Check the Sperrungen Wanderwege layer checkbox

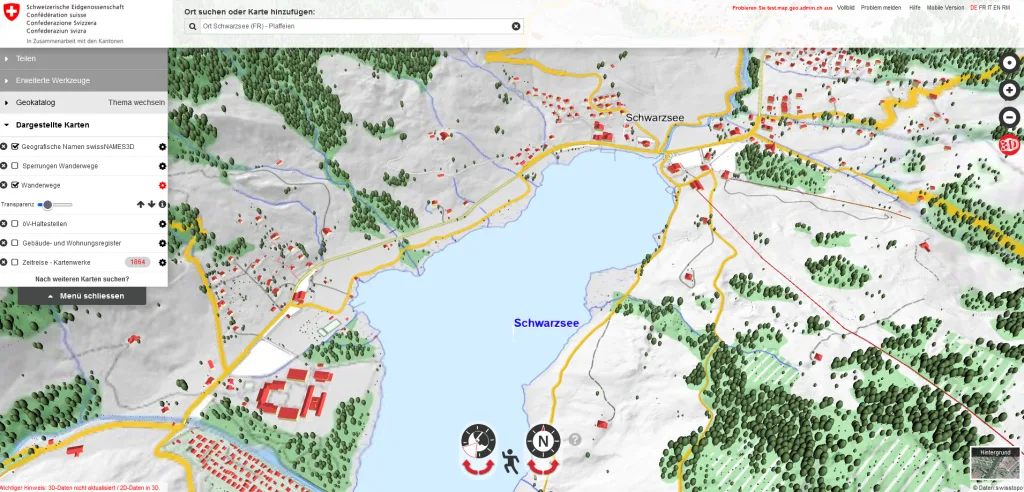[x=15, y=166]
